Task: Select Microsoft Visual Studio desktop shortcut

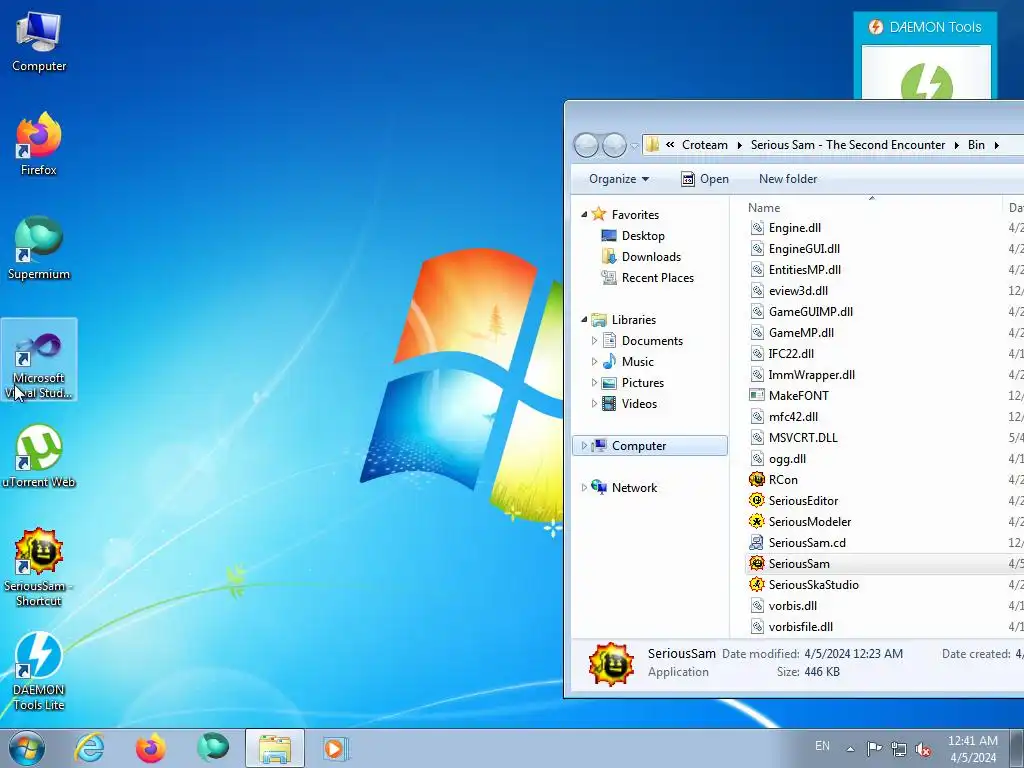Action: (39, 360)
